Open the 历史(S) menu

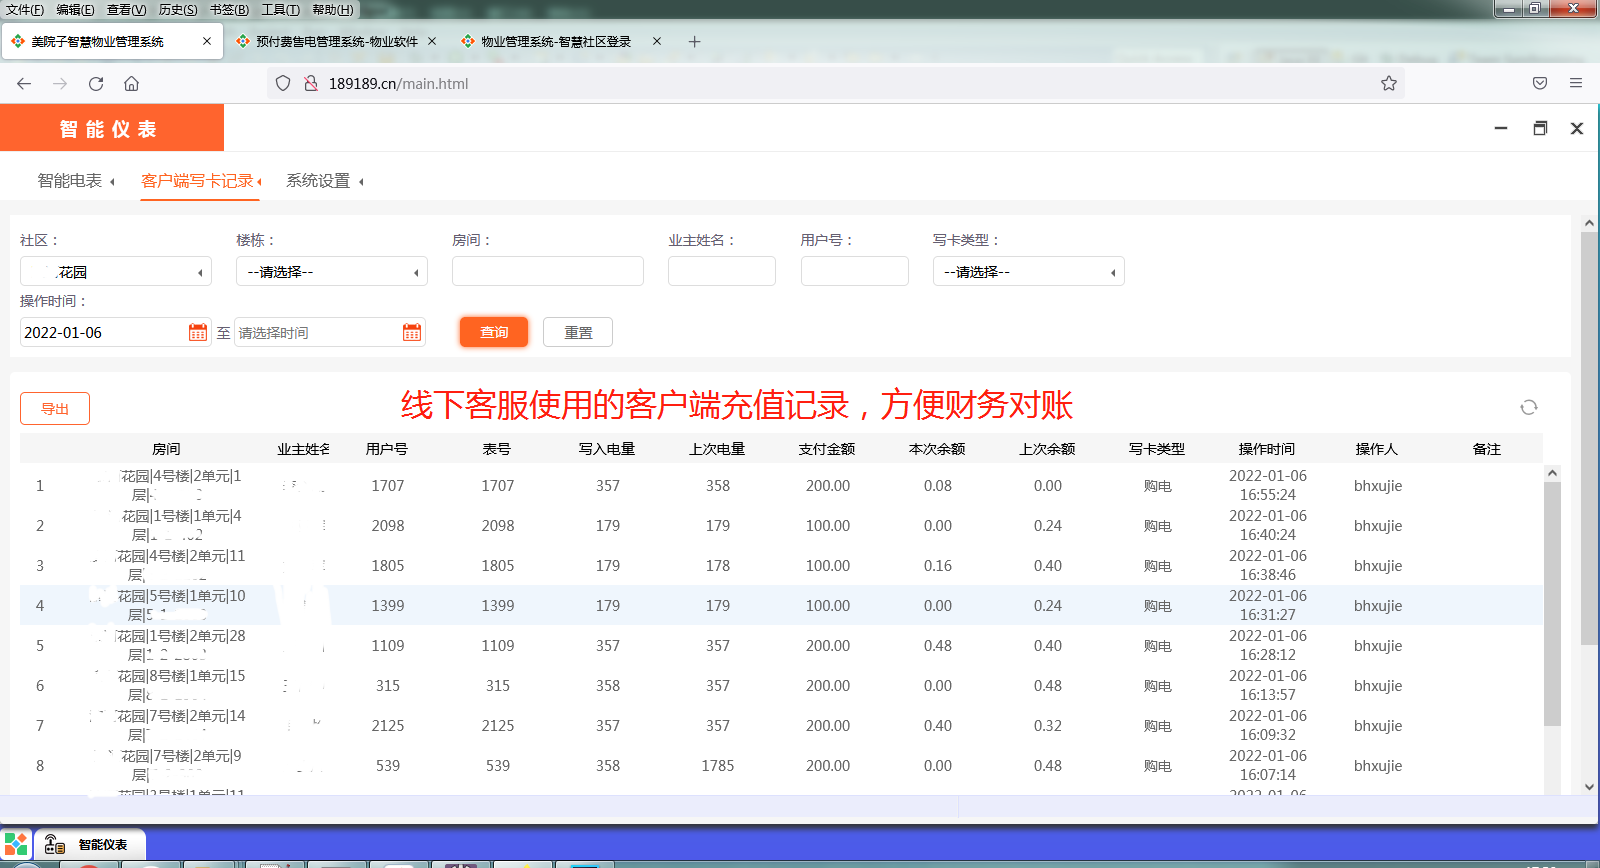178,10
